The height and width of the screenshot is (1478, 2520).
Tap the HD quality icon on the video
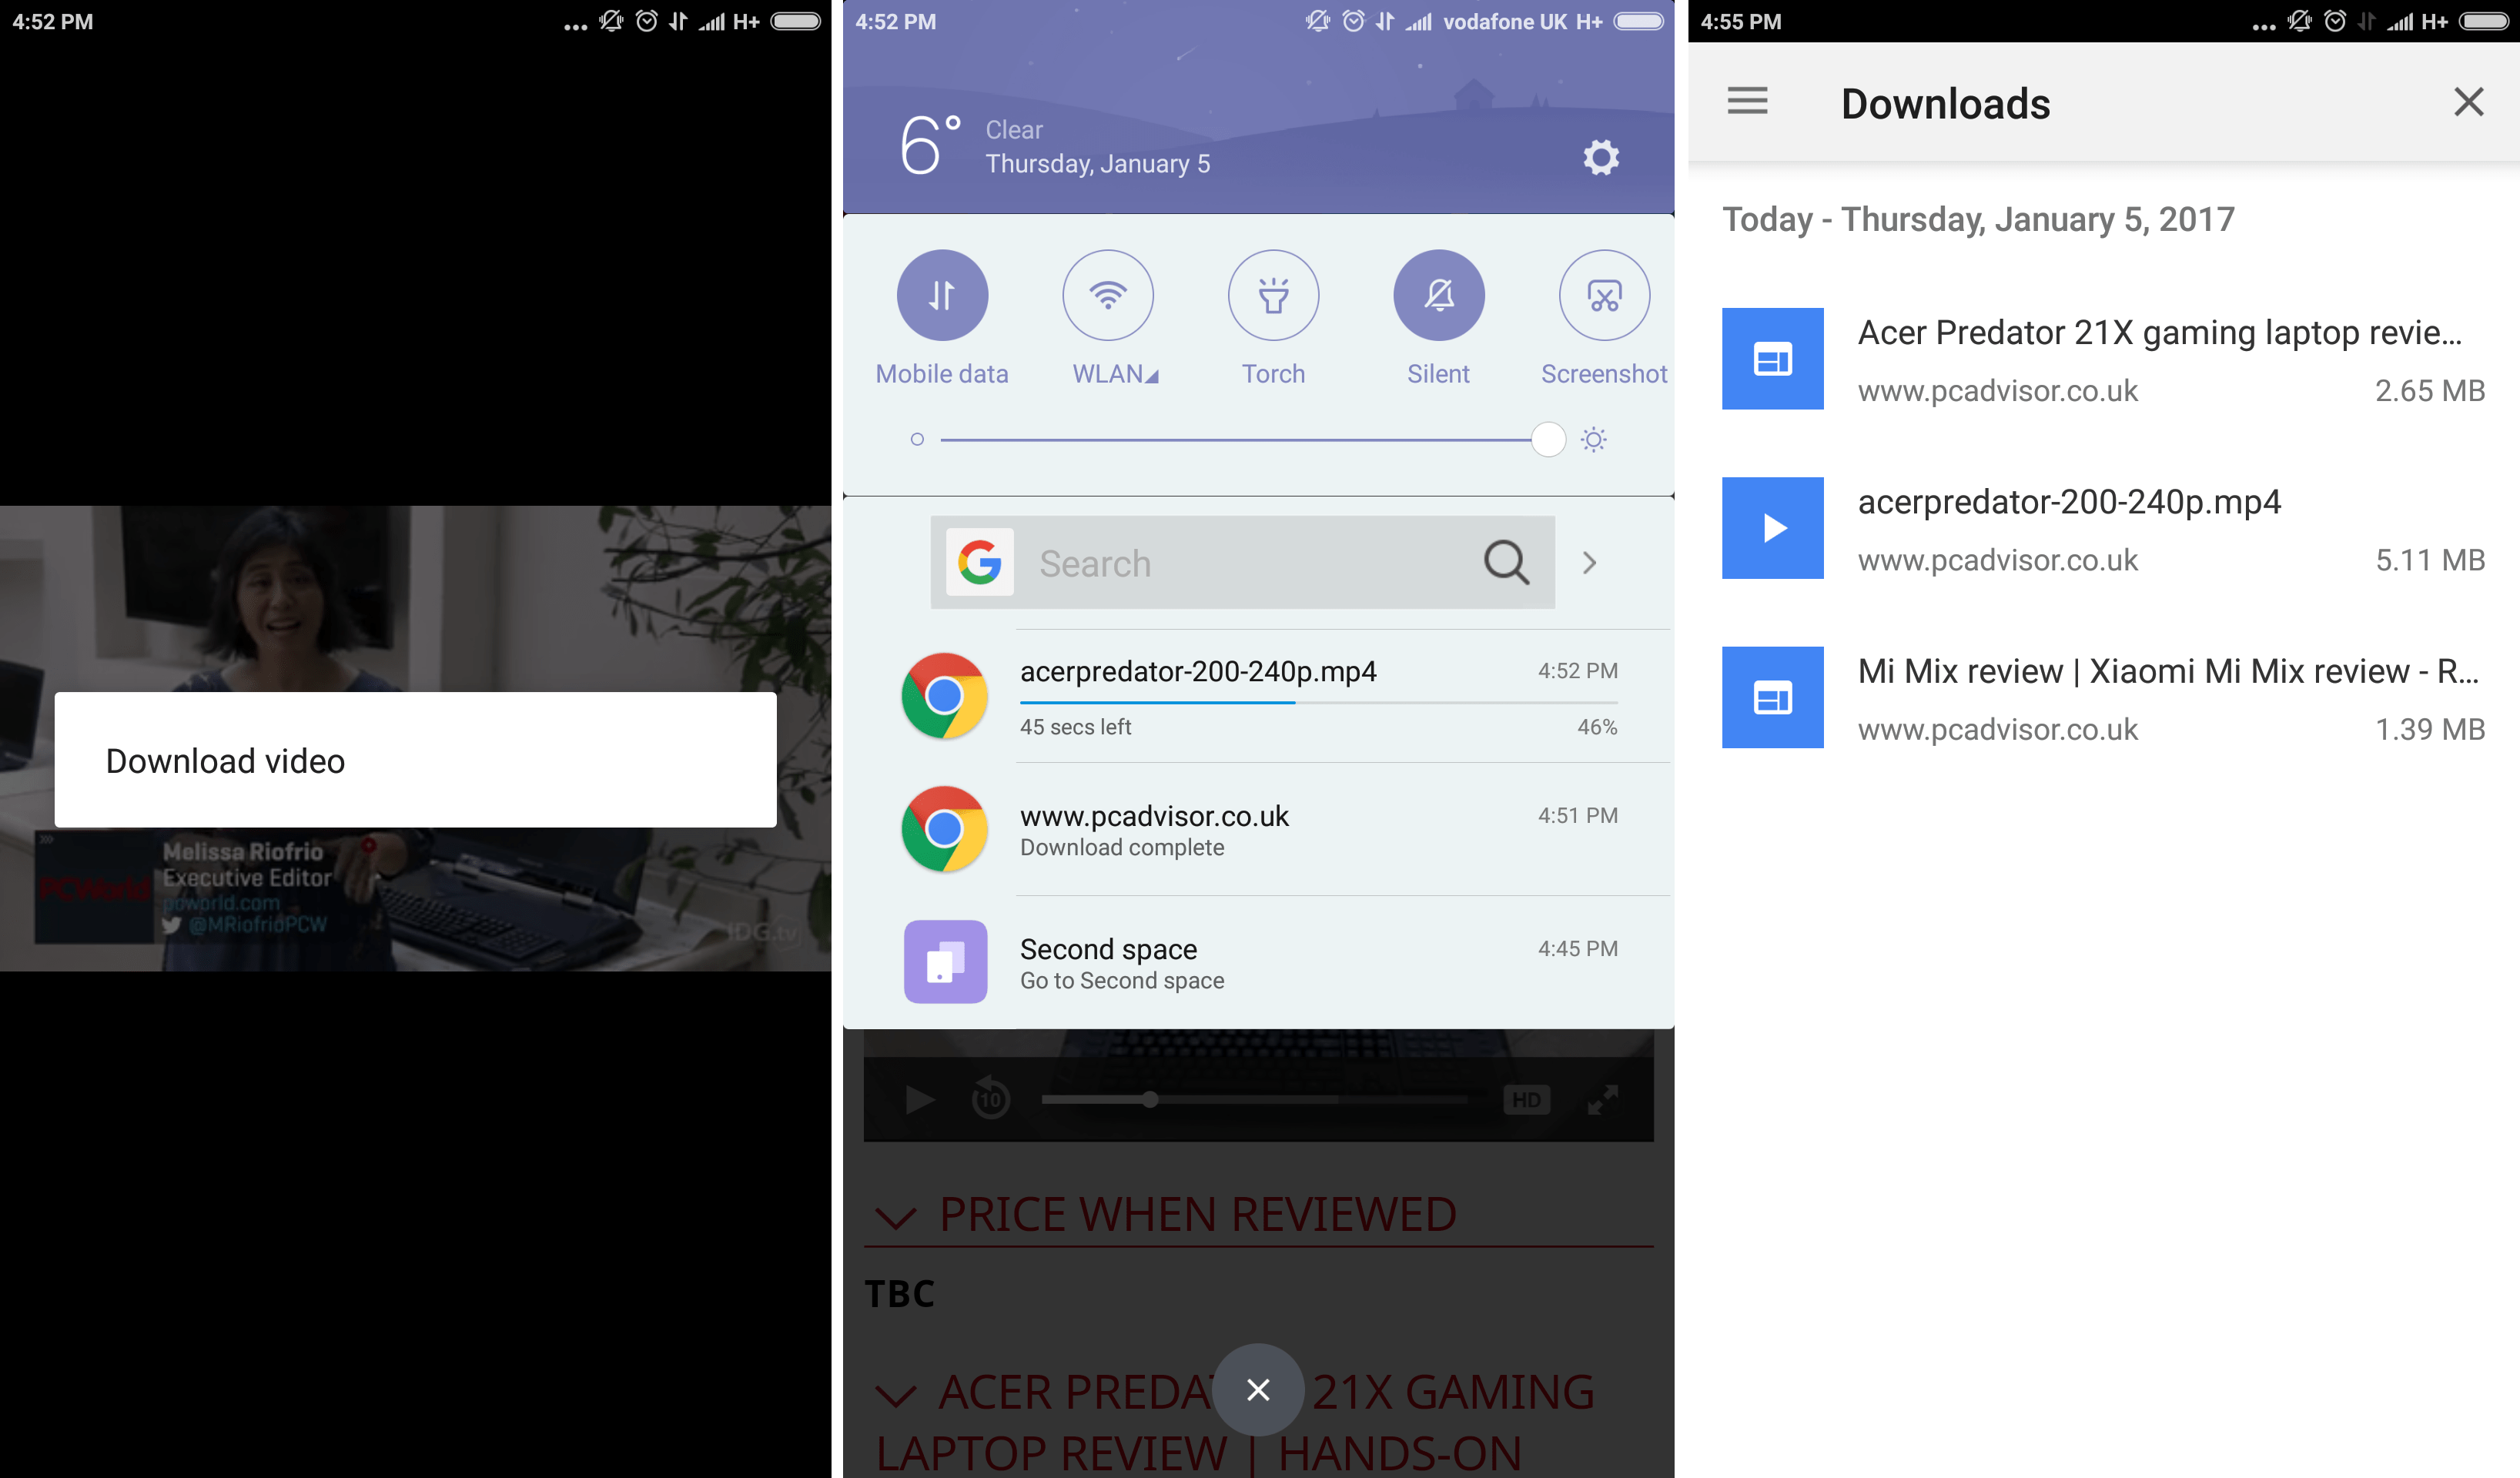1527,1101
